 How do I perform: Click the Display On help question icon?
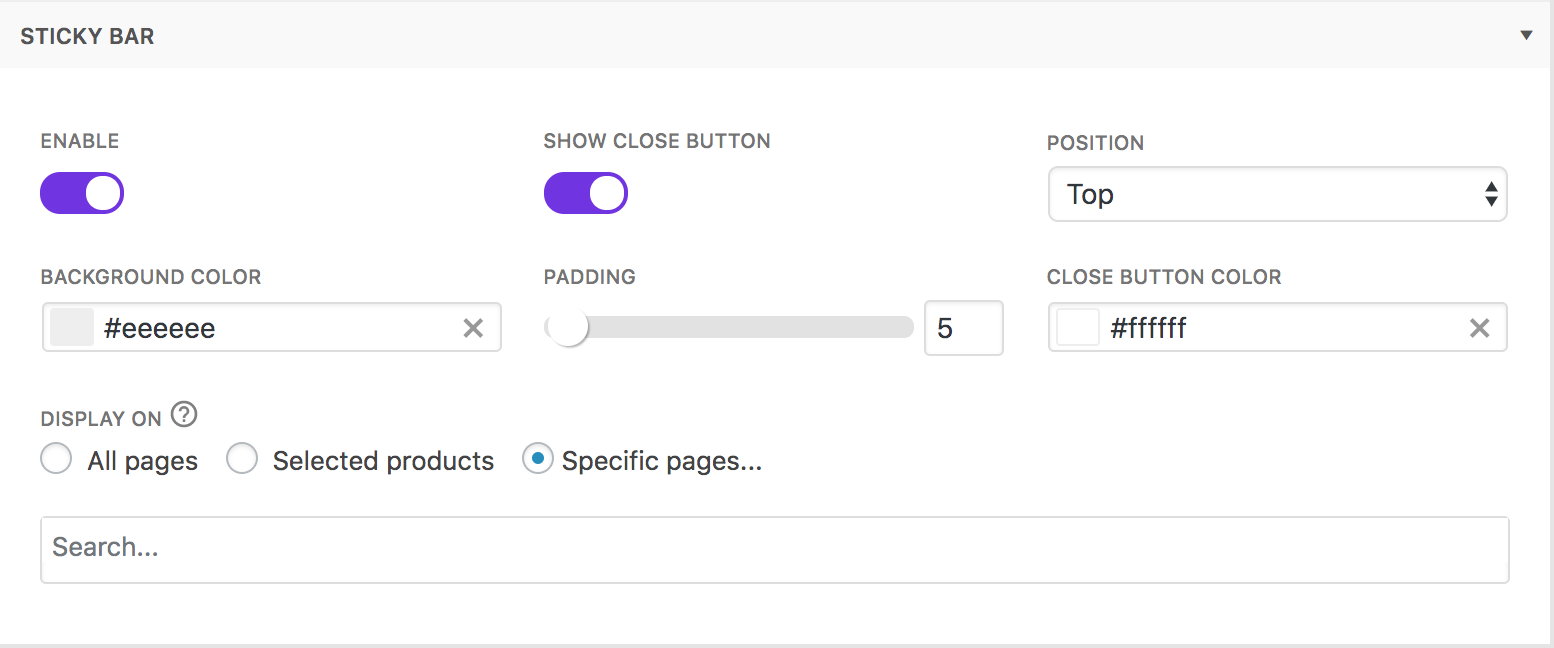[183, 414]
